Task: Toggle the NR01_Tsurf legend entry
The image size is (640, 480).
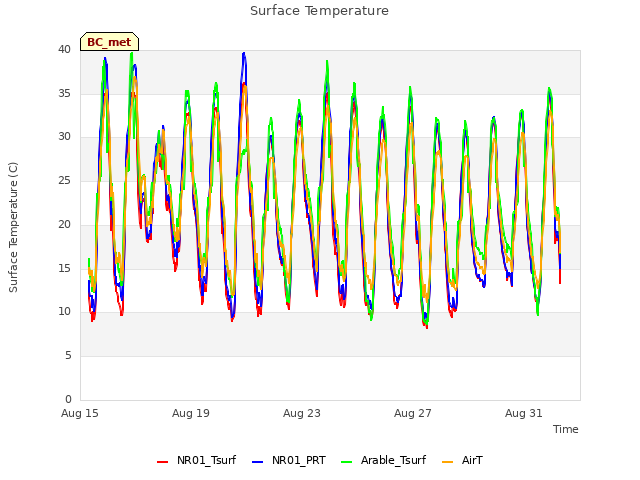Action: [196, 460]
